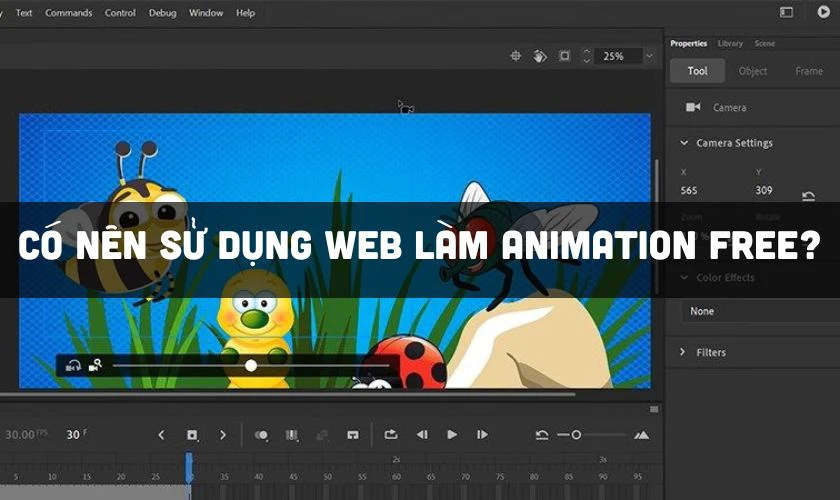This screenshot has width=840, height=500.
Task: Click the Camera icon in Properties panel
Action: point(693,107)
